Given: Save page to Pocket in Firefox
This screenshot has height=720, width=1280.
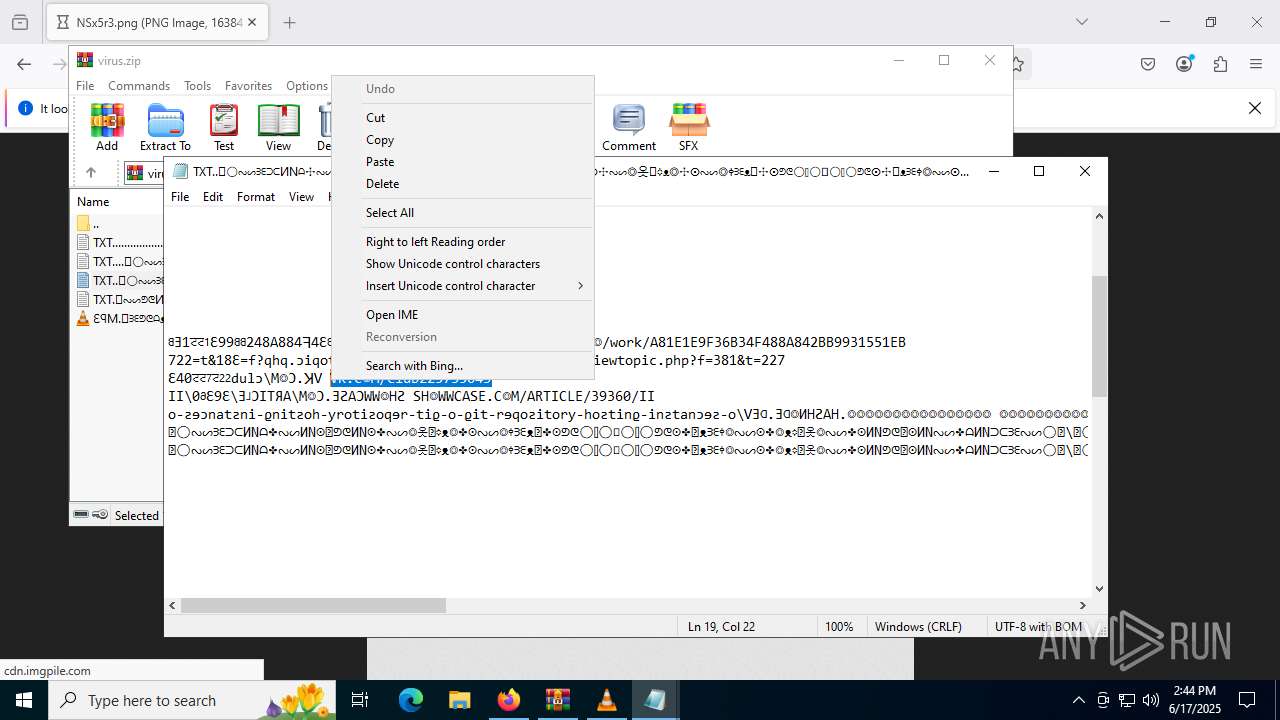Looking at the screenshot, I should click(1148, 64).
